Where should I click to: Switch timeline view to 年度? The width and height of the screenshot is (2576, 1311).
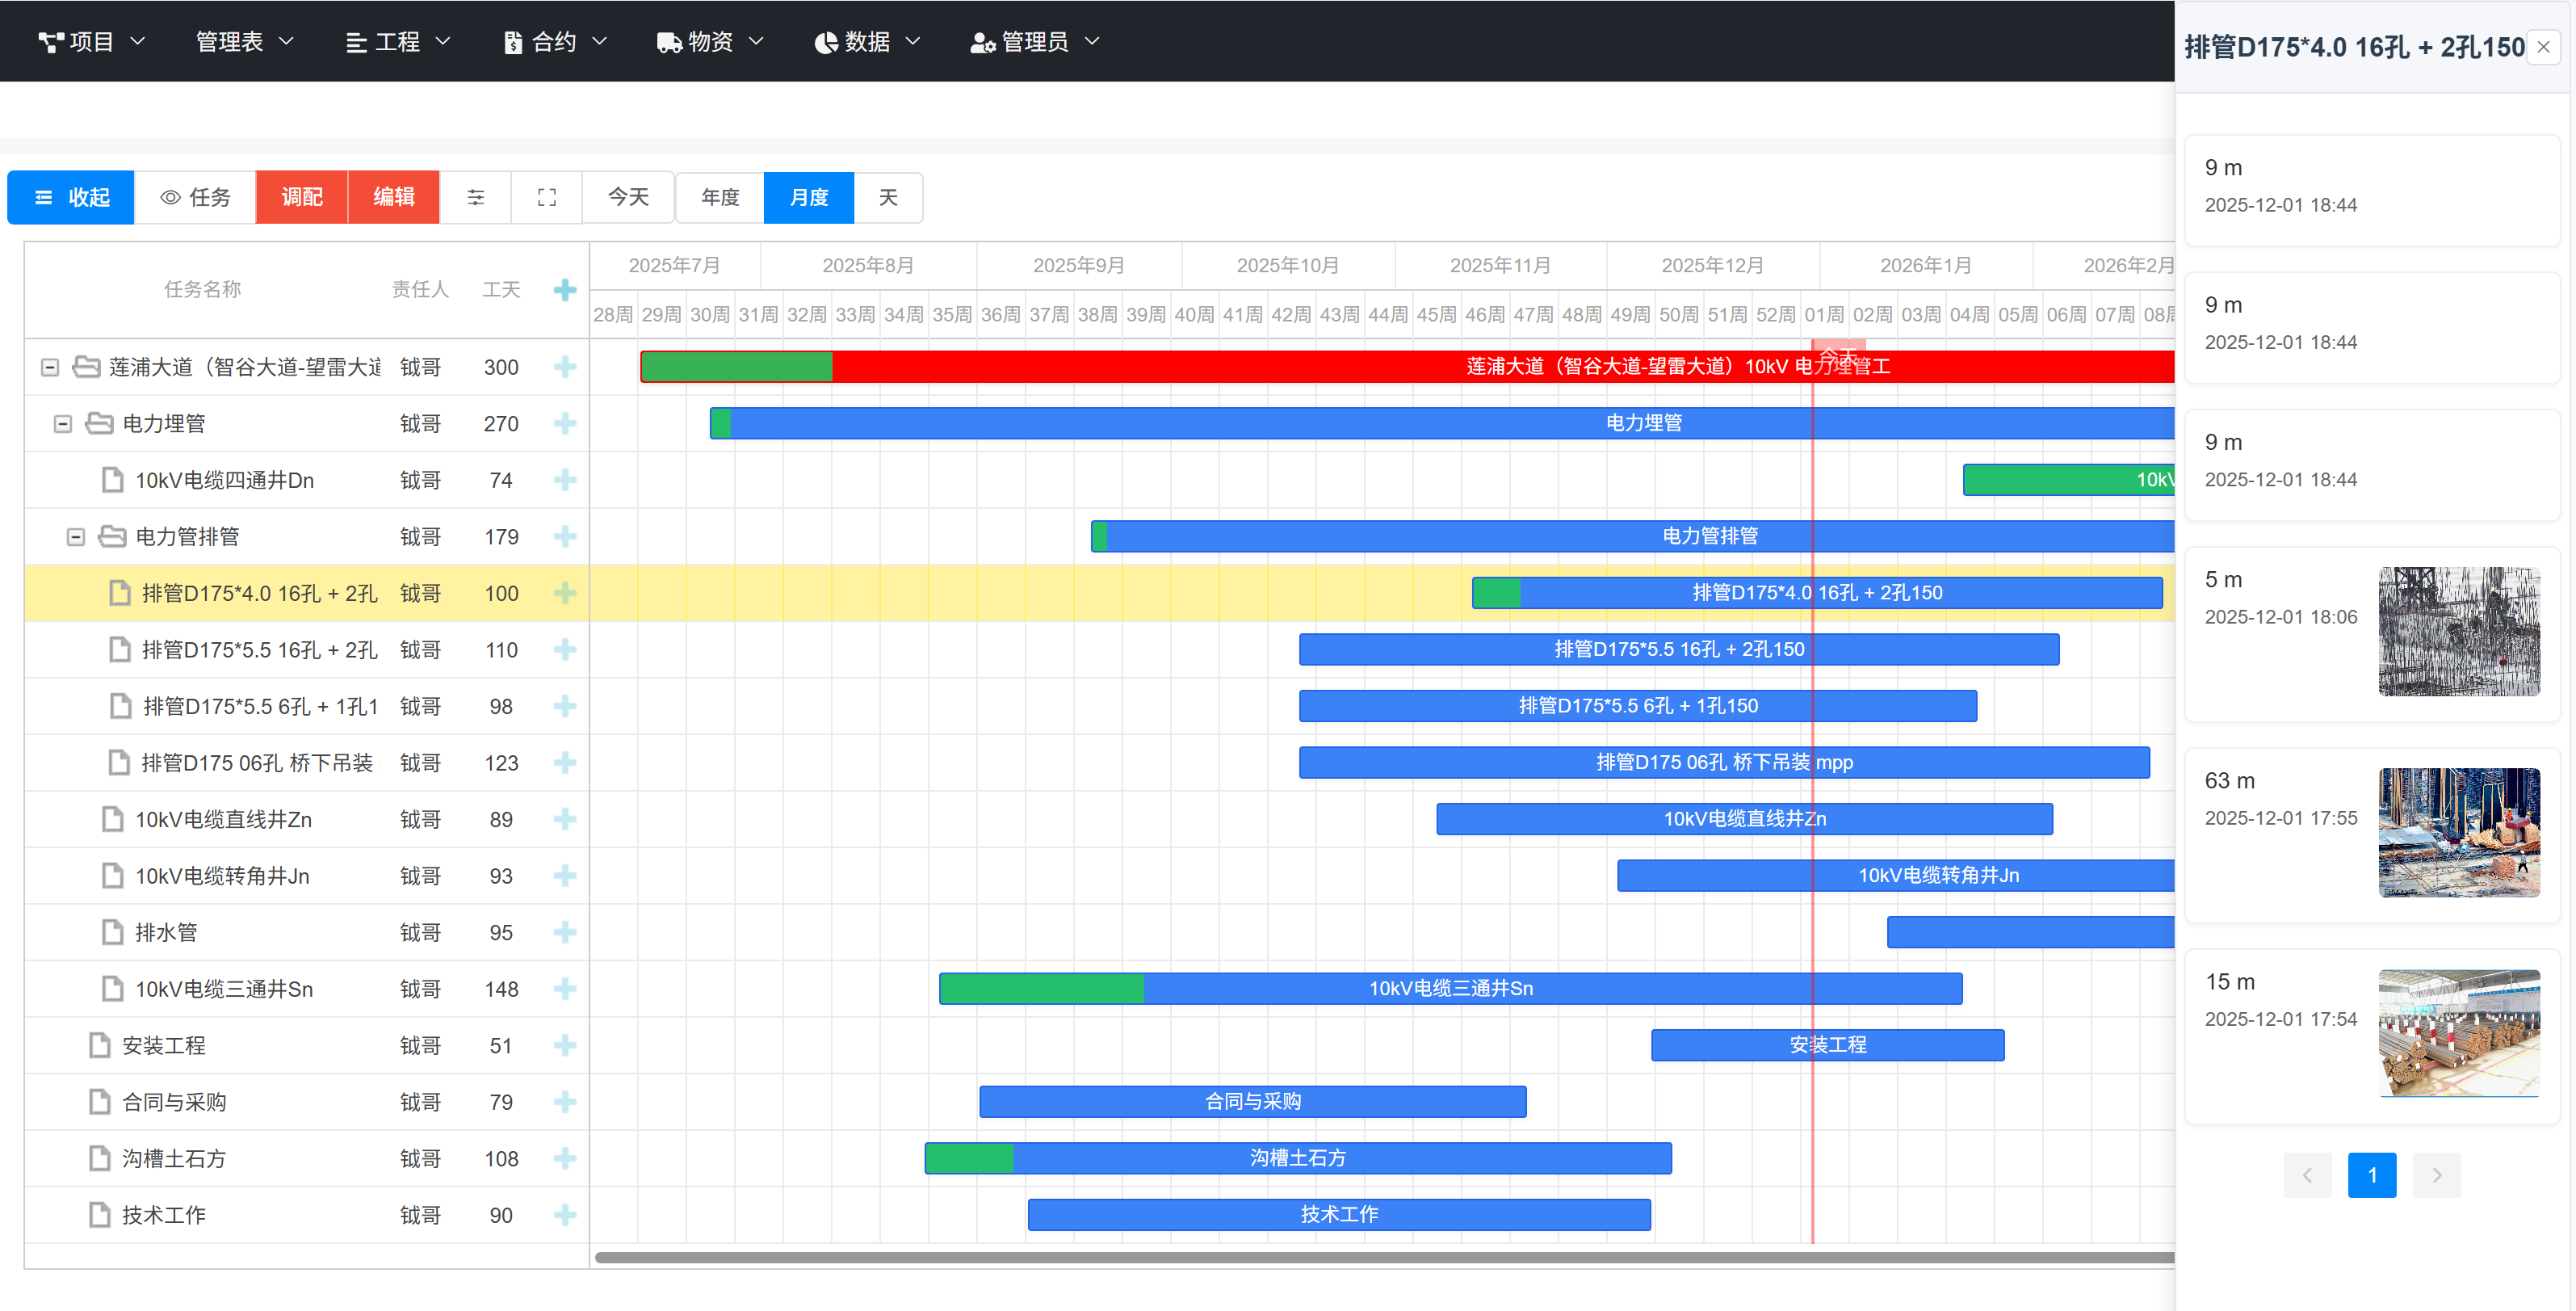(719, 197)
